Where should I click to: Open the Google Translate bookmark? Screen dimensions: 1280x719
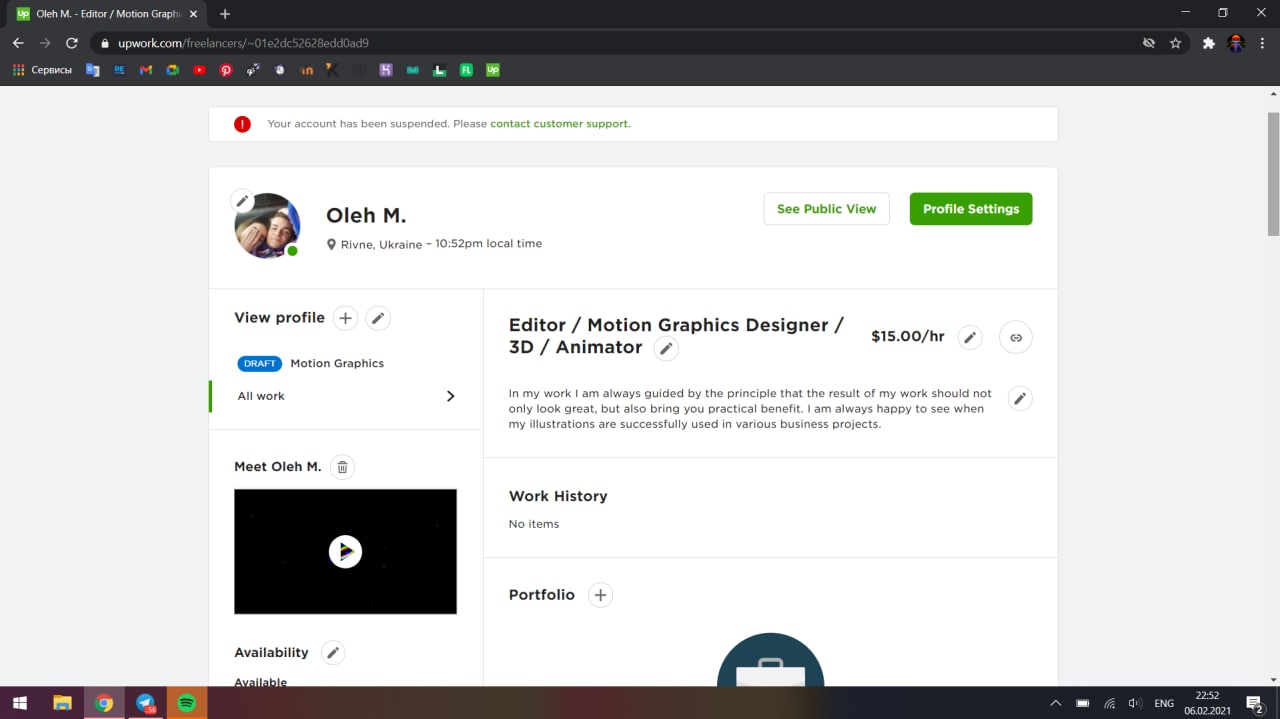click(x=93, y=70)
